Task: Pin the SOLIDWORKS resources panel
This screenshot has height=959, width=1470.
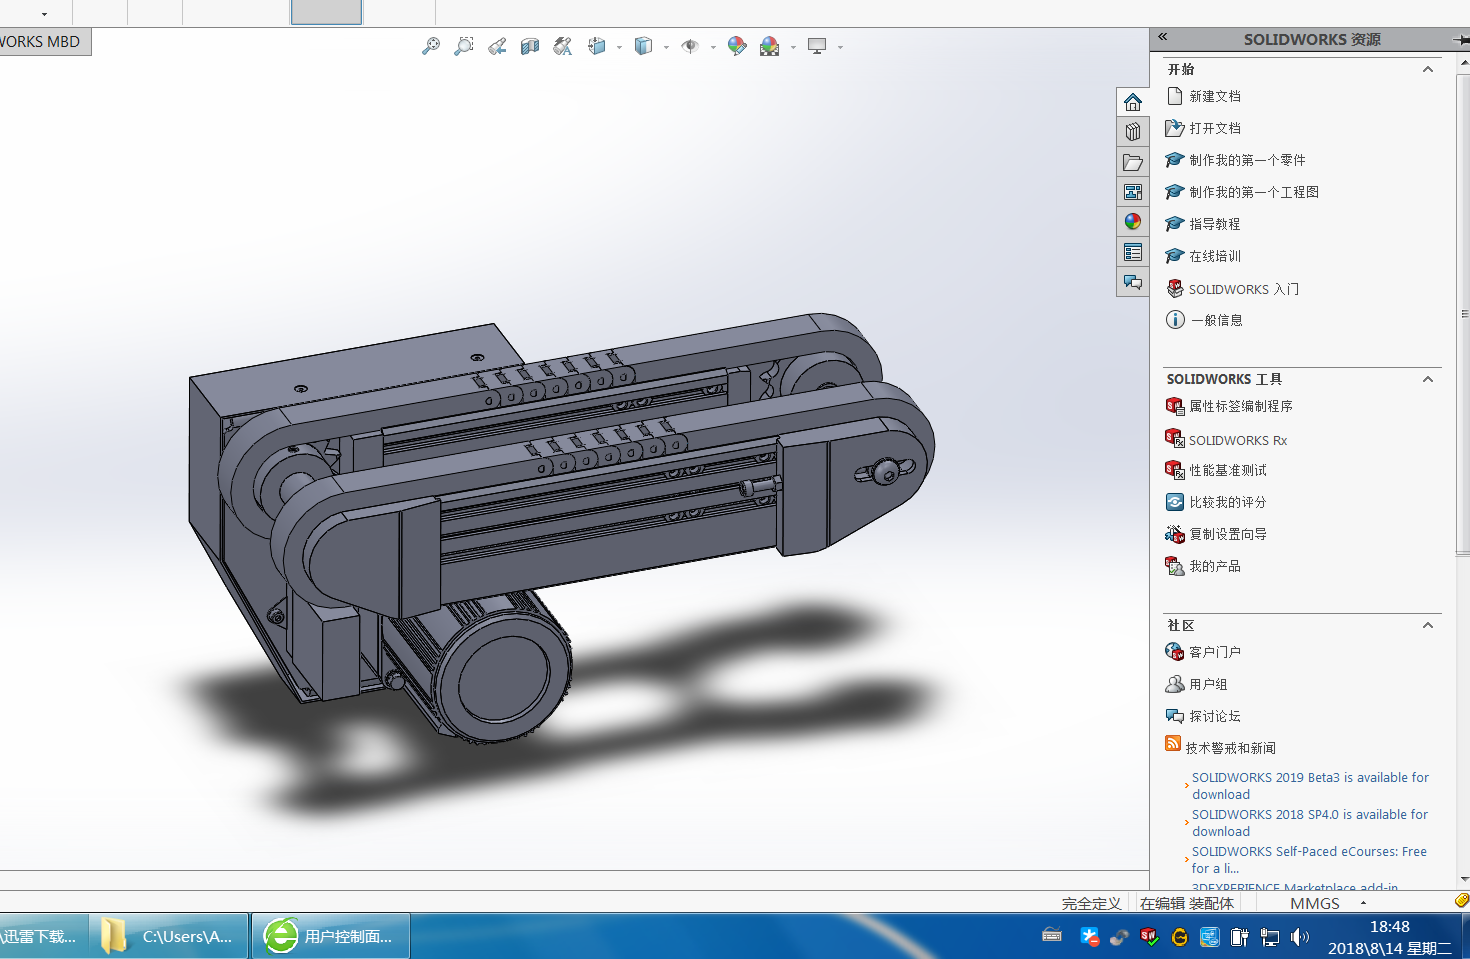Action: (1461, 39)
